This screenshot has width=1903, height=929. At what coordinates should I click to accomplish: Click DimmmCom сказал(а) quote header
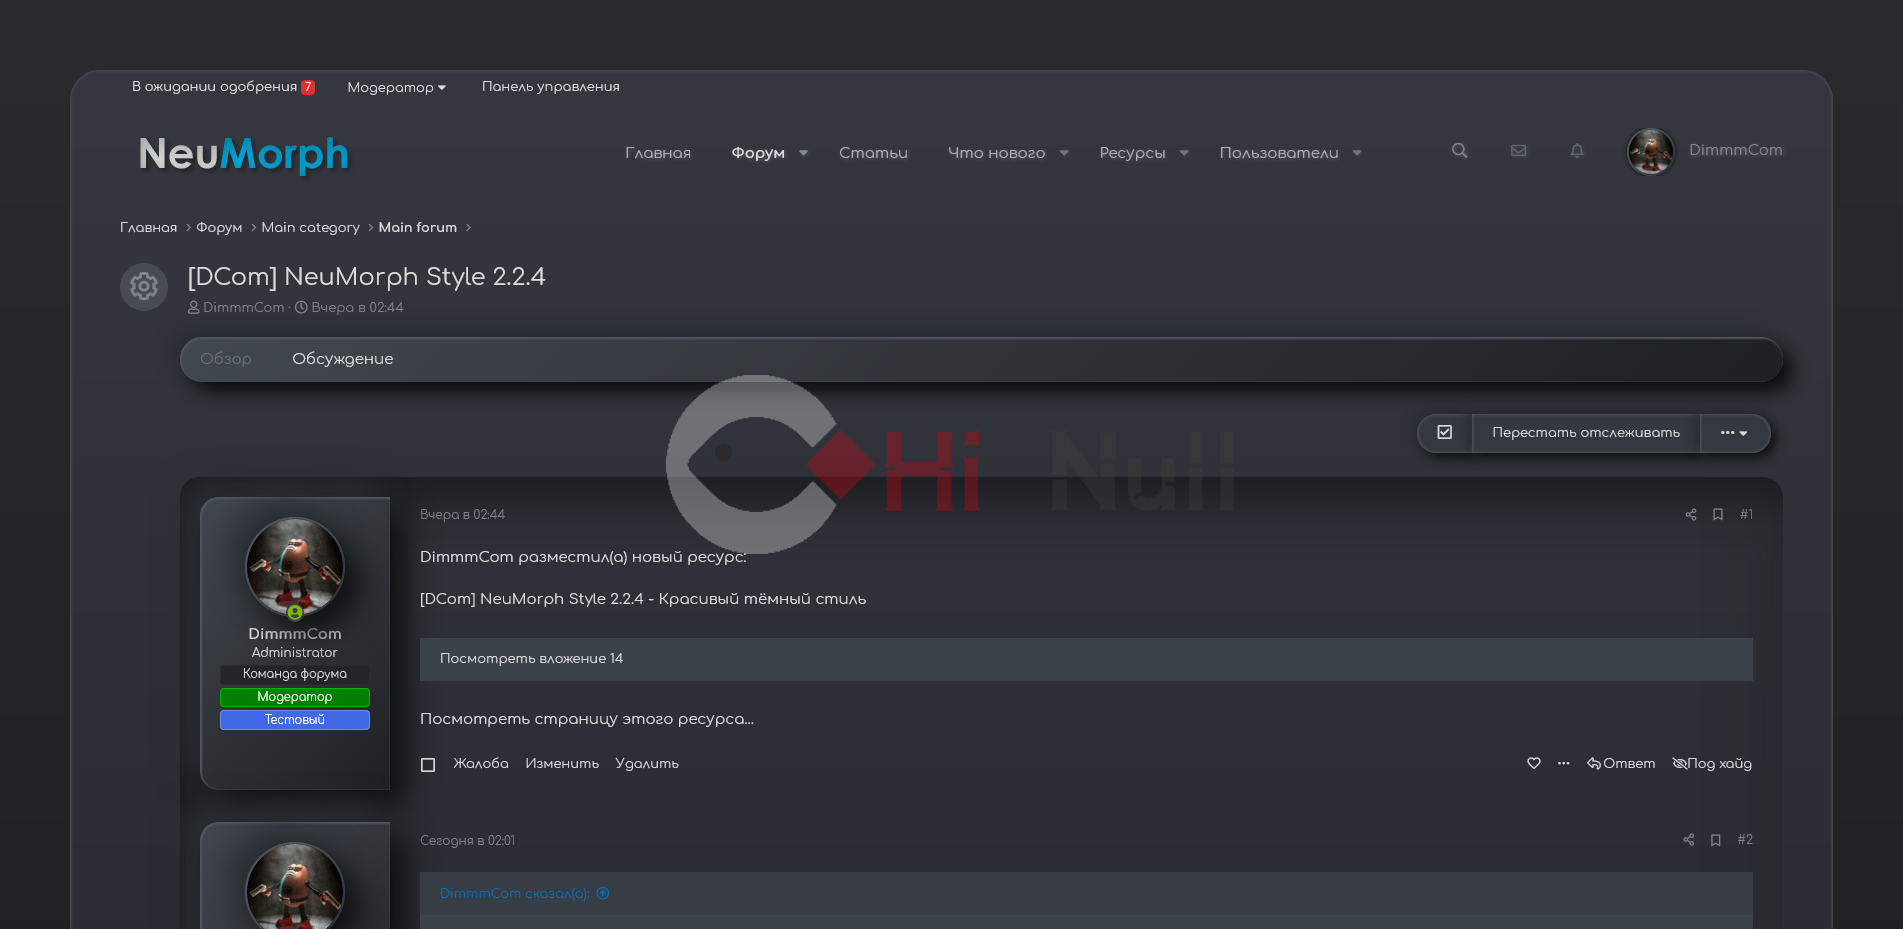pos(514,894)
